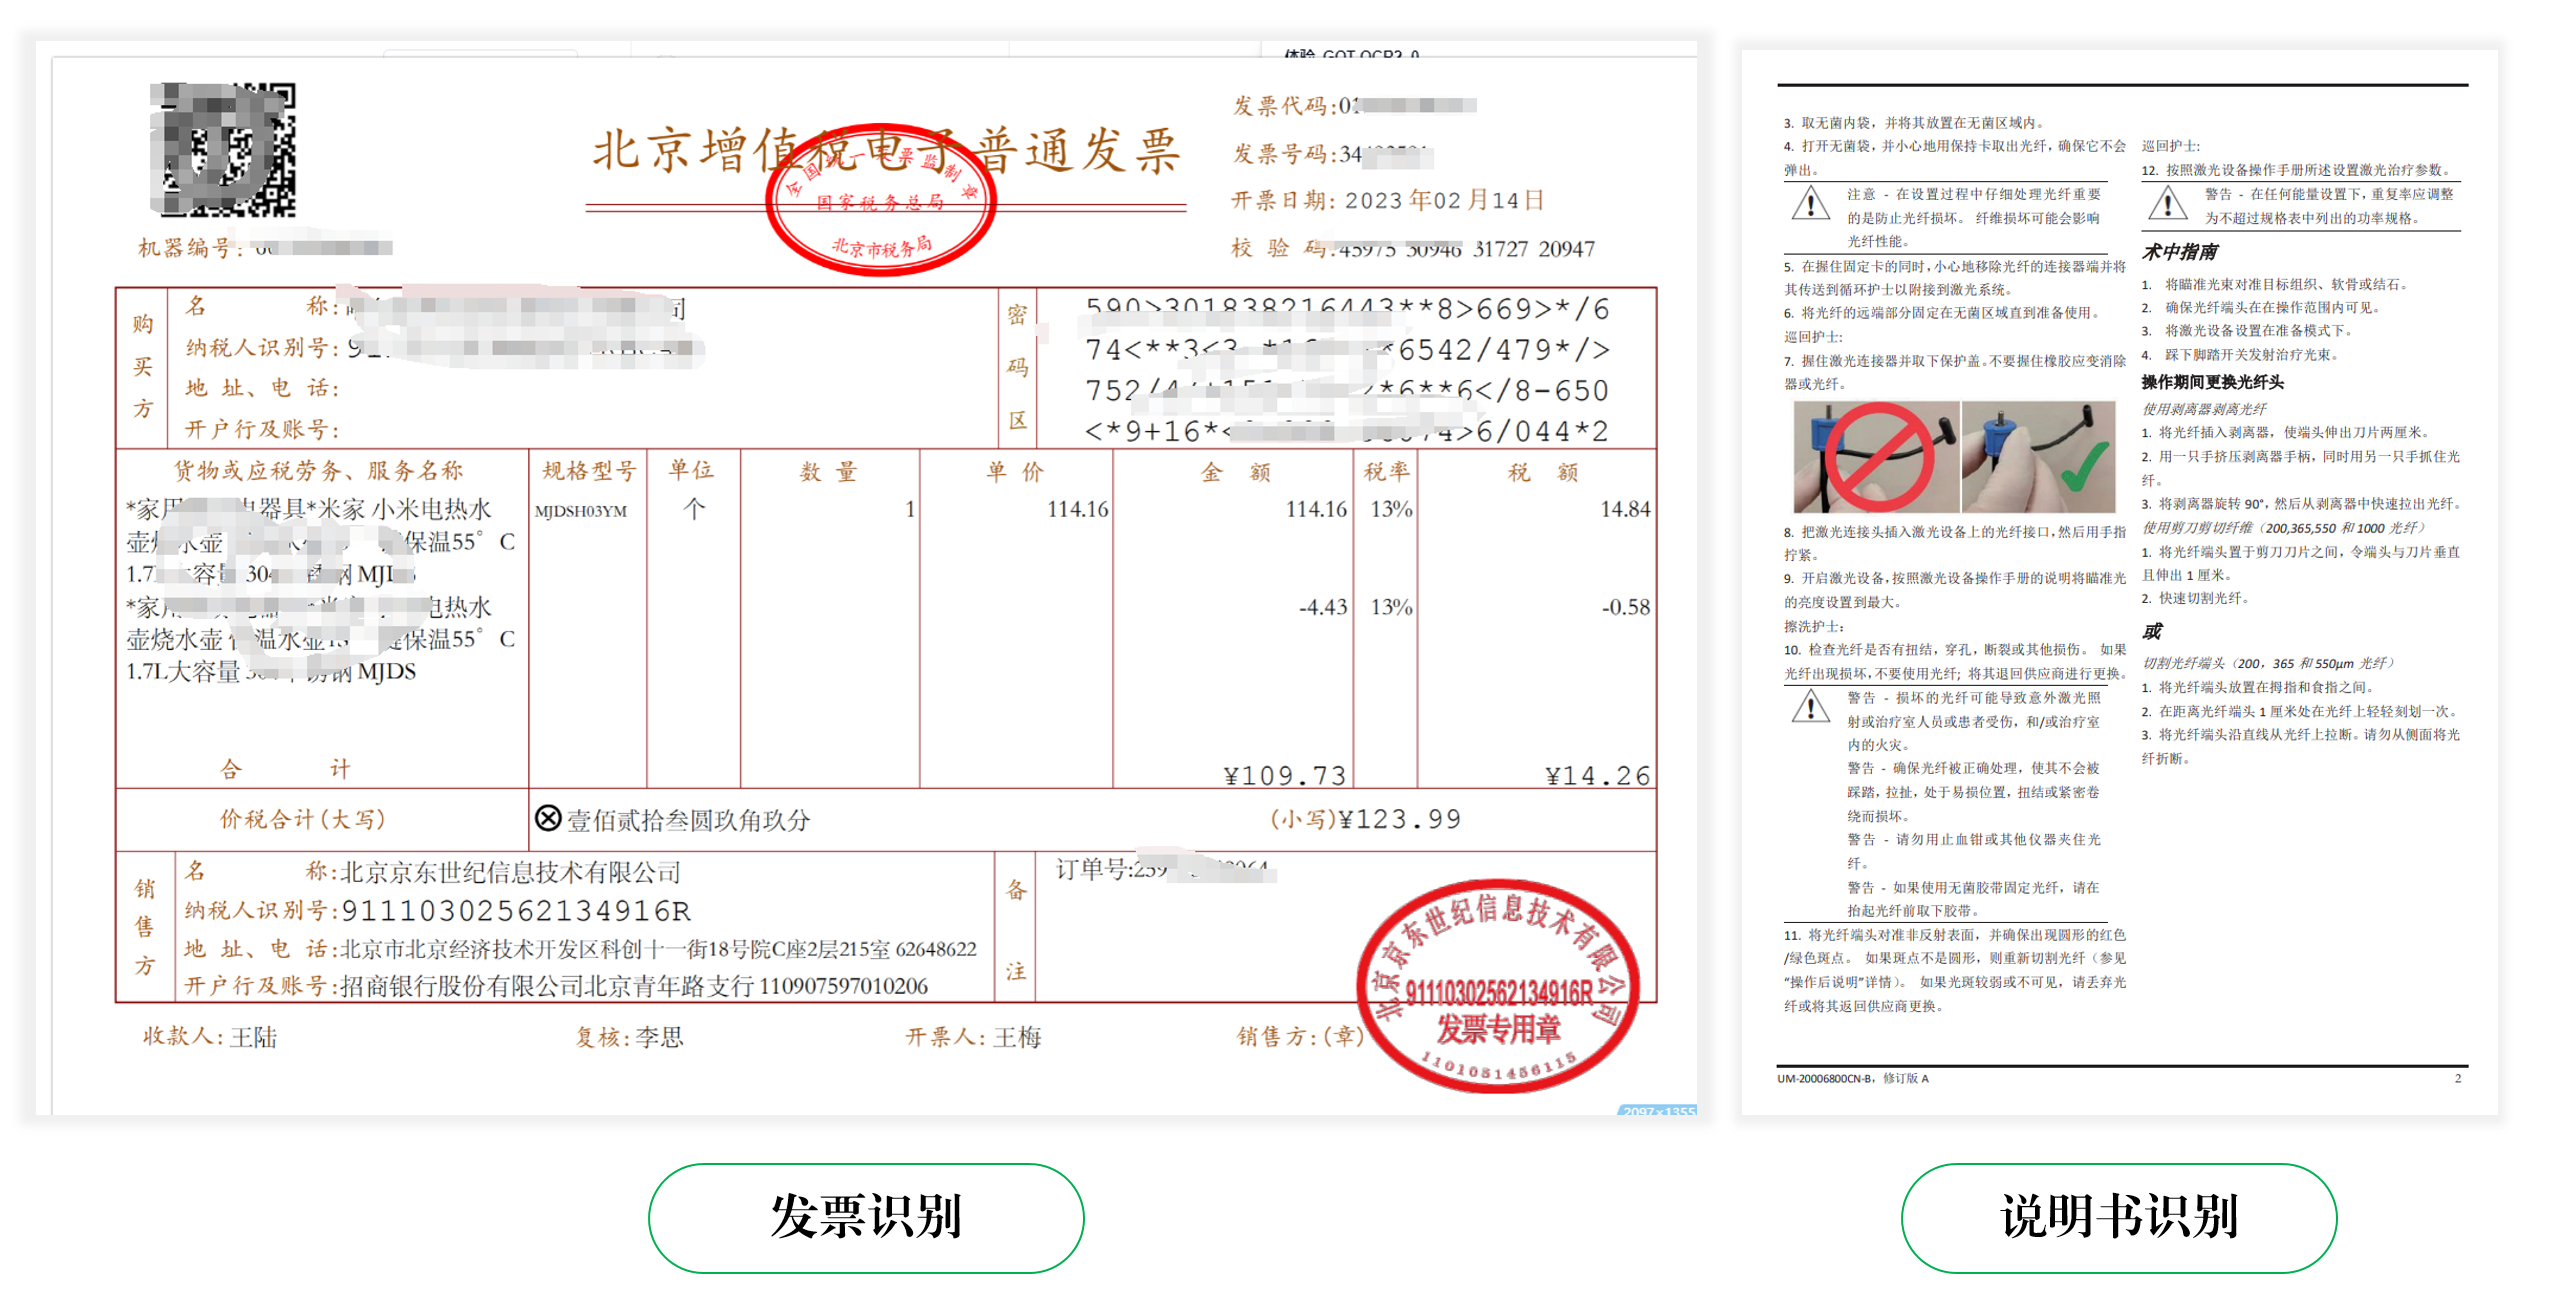Click the warning triangle beside 损坏的光纤 warning

point(1810,708)
